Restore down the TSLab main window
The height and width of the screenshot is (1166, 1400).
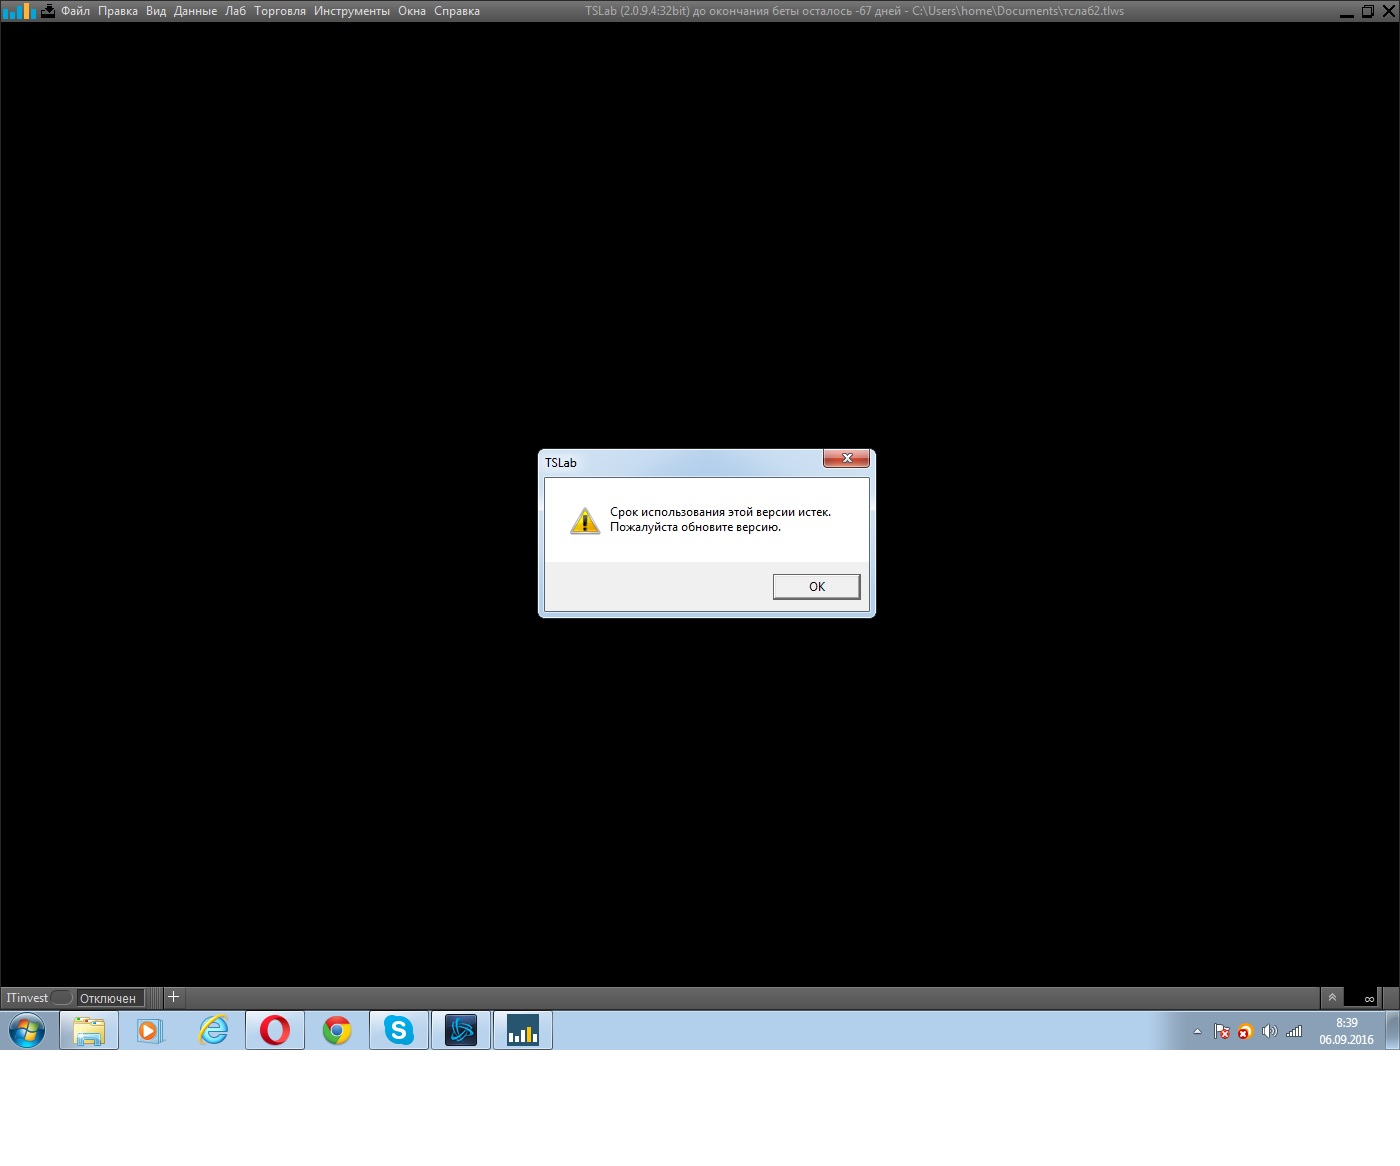click(1368, 12)
